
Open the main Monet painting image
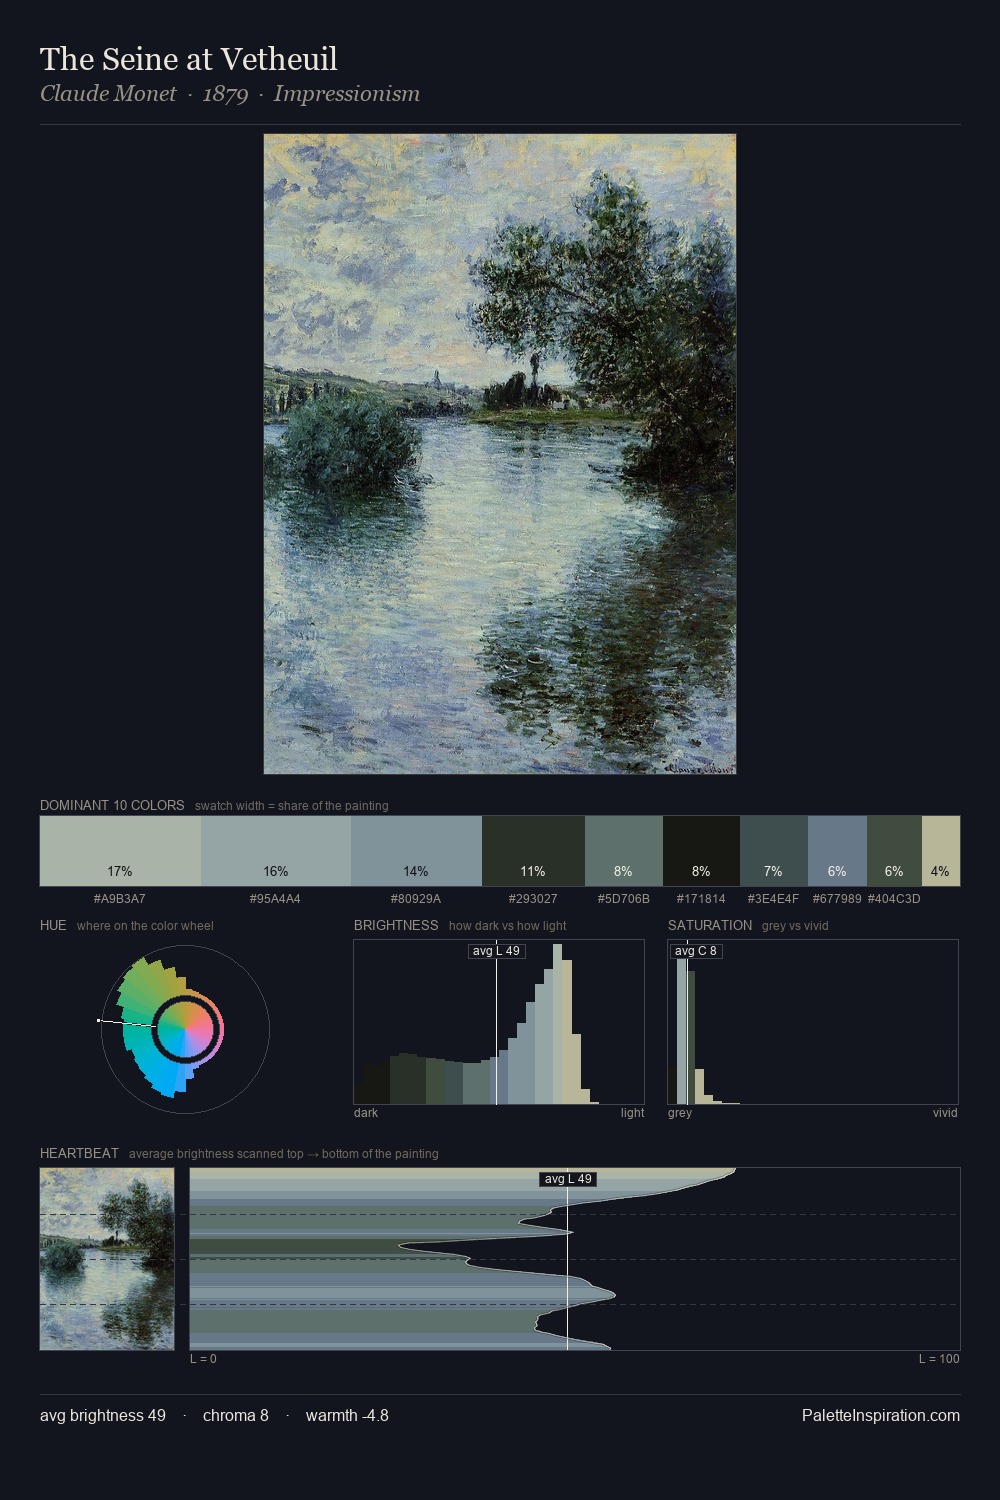[x=500, y=454]
